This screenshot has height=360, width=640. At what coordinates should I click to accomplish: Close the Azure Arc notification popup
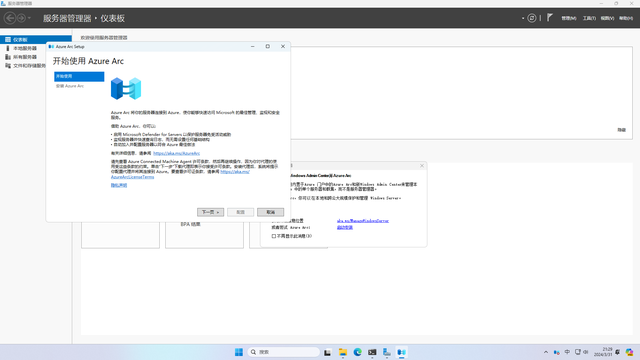[422, 166]
